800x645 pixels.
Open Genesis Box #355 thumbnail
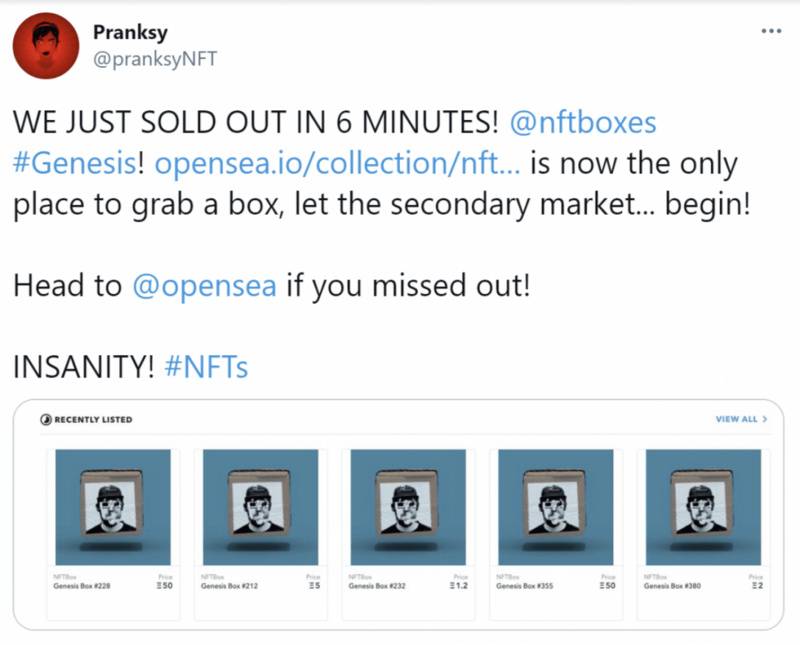tap(556, 507)
